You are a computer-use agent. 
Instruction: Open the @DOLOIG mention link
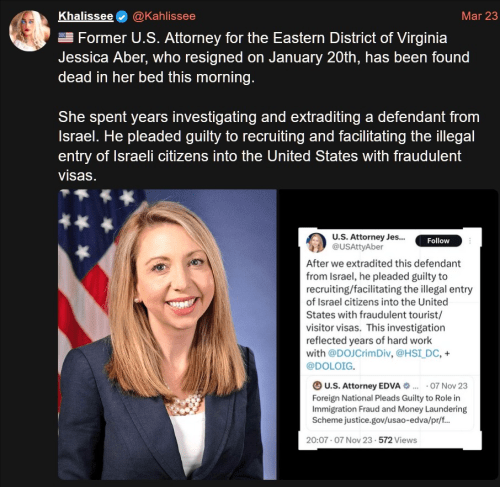click(329, 366)
